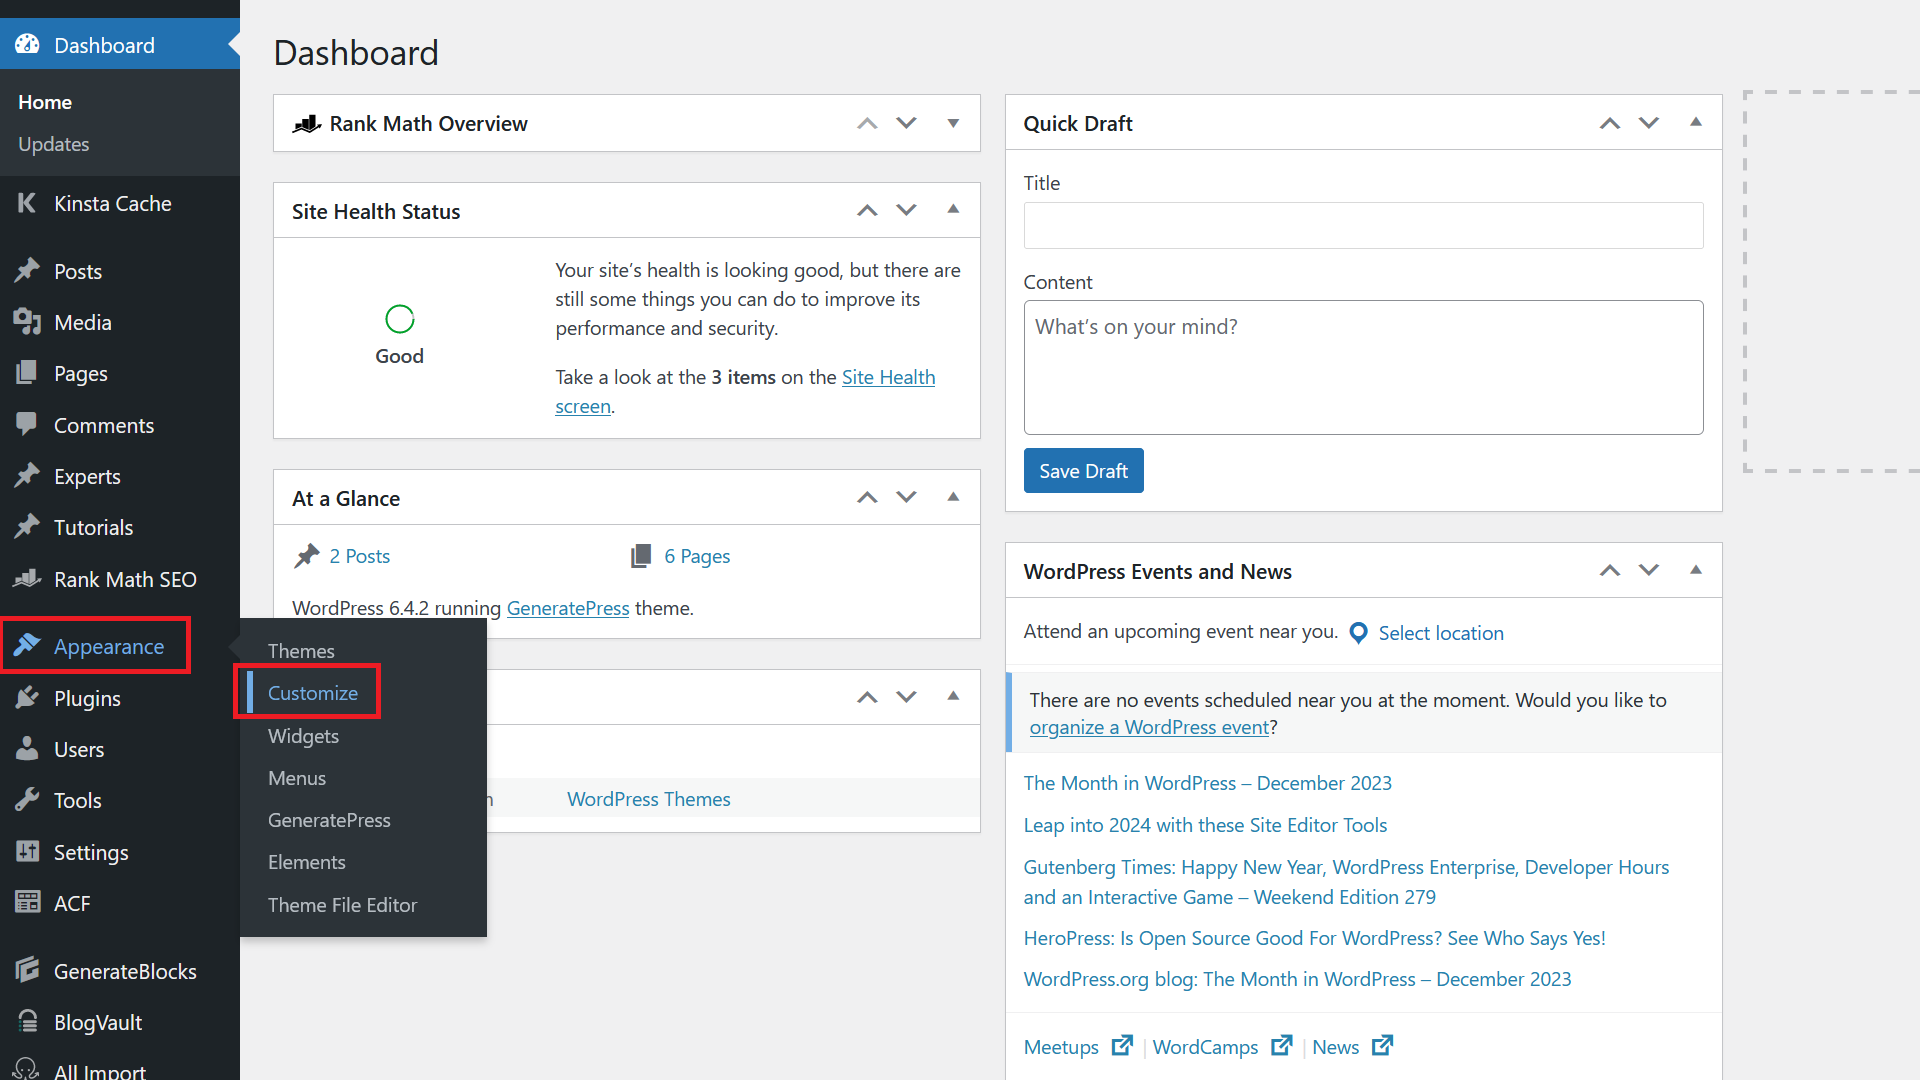
Task: Click the Media icon in sidebar
Action: [25, 323]
